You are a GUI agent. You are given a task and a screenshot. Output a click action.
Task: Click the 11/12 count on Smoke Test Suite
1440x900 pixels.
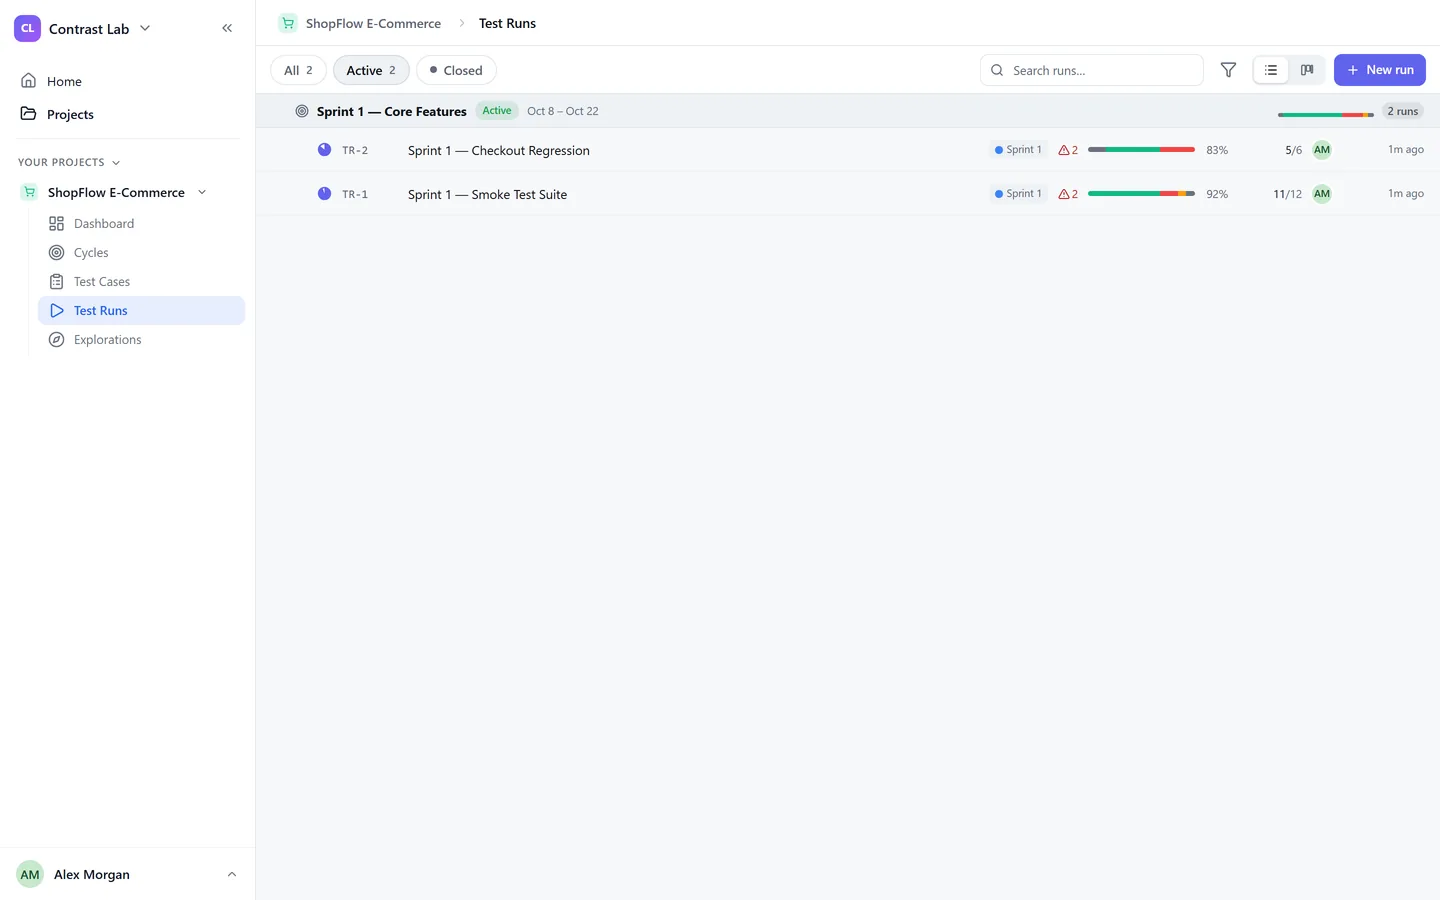click(1288, 194)
